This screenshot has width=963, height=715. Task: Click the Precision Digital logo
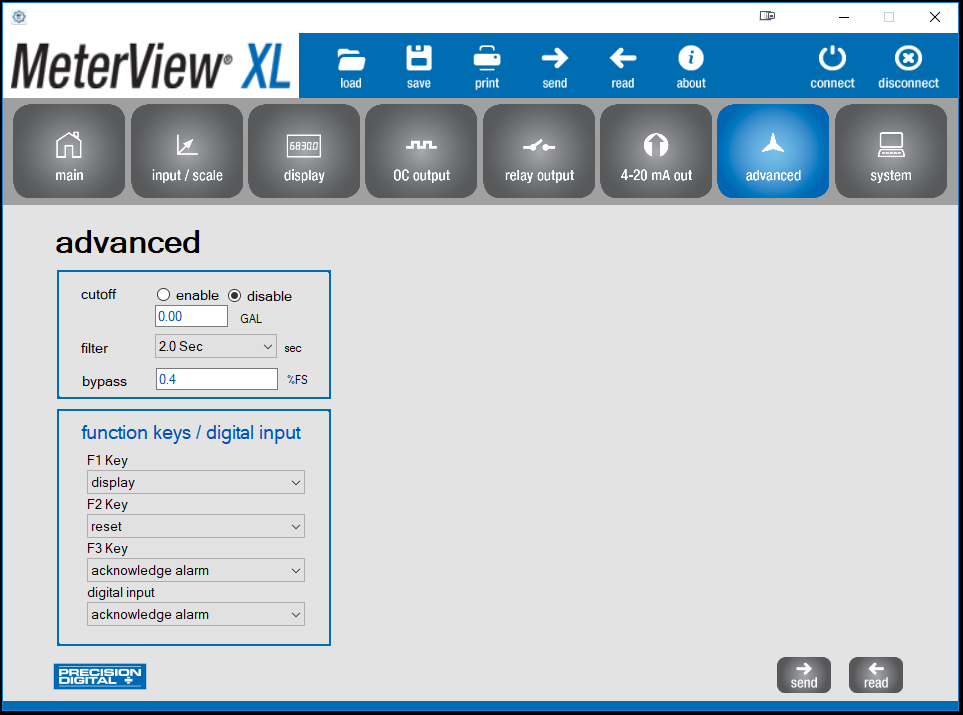[99, 676]
